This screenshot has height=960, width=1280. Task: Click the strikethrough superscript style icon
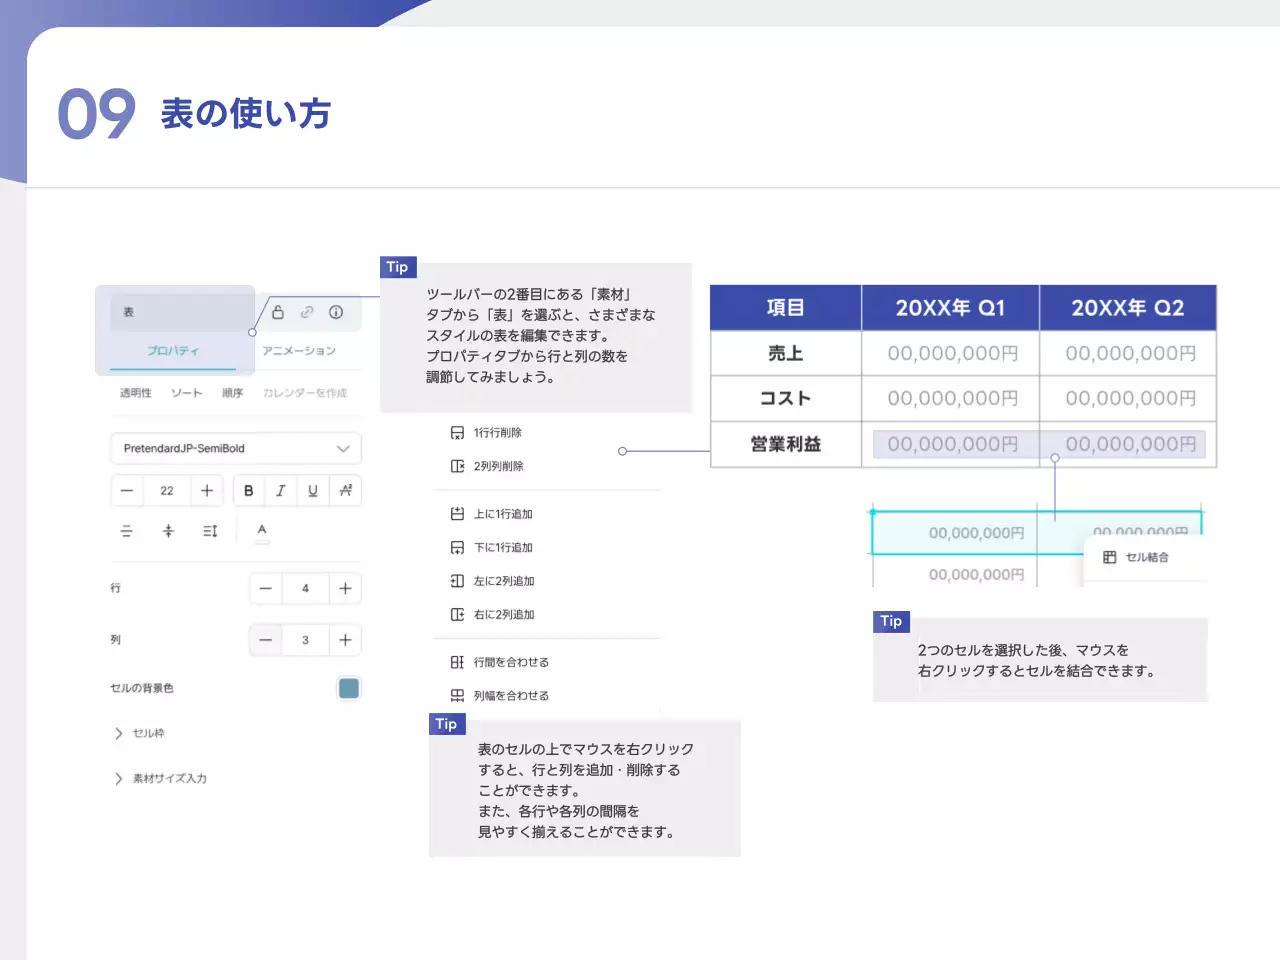345,490
